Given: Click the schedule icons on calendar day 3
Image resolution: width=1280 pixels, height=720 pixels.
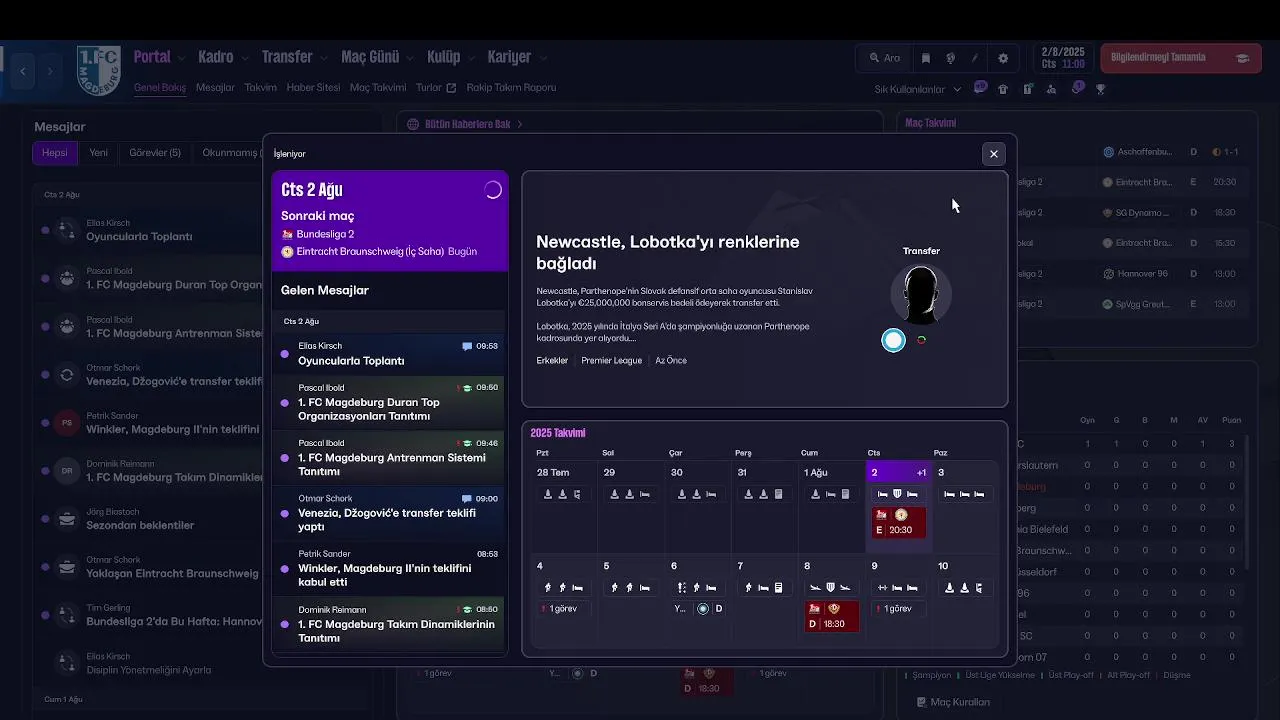Looking at the screenshot, I should pos(963,494).
